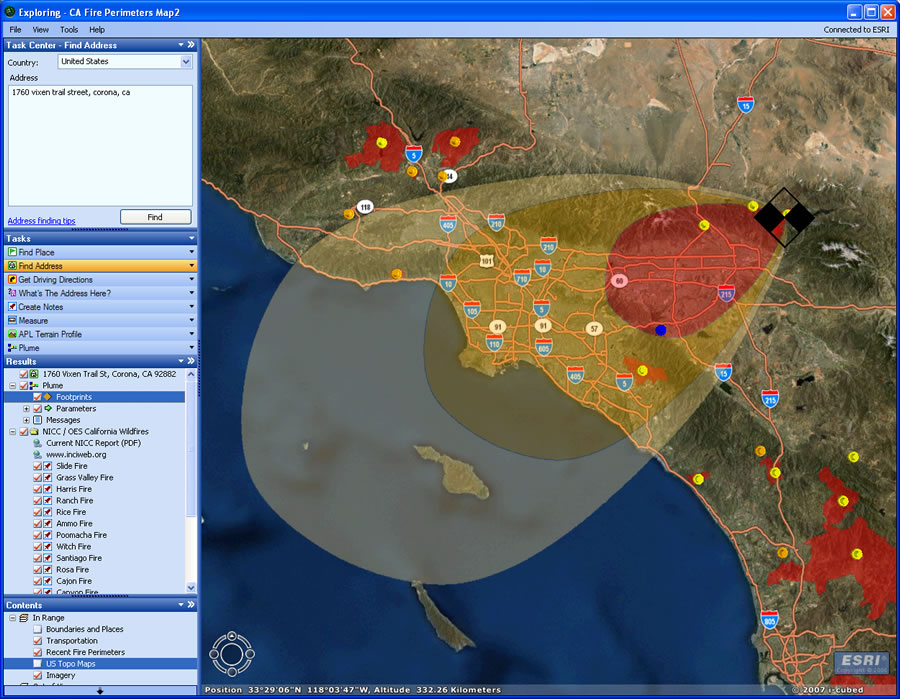Click the bottom panel expand down-arrow bar
The image size is (900, 699).
point(100,690)
